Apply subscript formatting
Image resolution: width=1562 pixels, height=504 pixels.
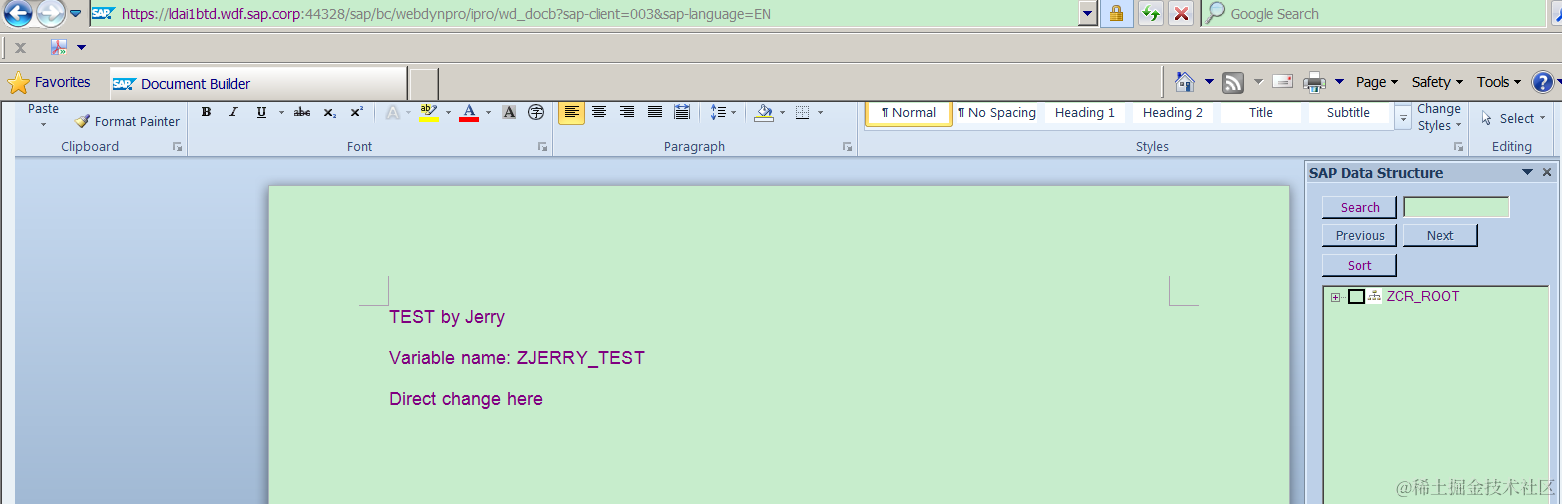coord(329,112)
